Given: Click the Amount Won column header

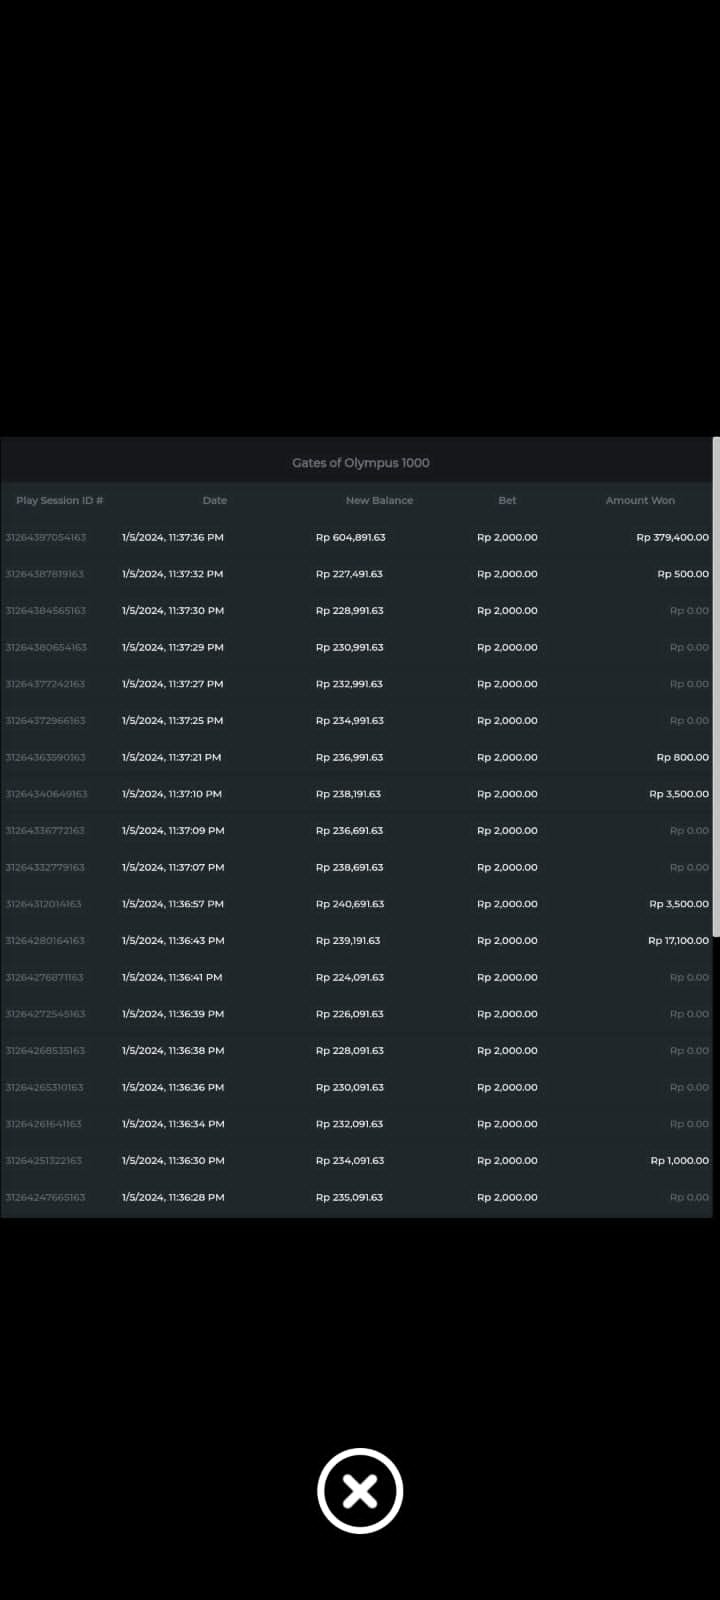Looking at the screenshot, I should pyautogui.click(x=640, y=500).
